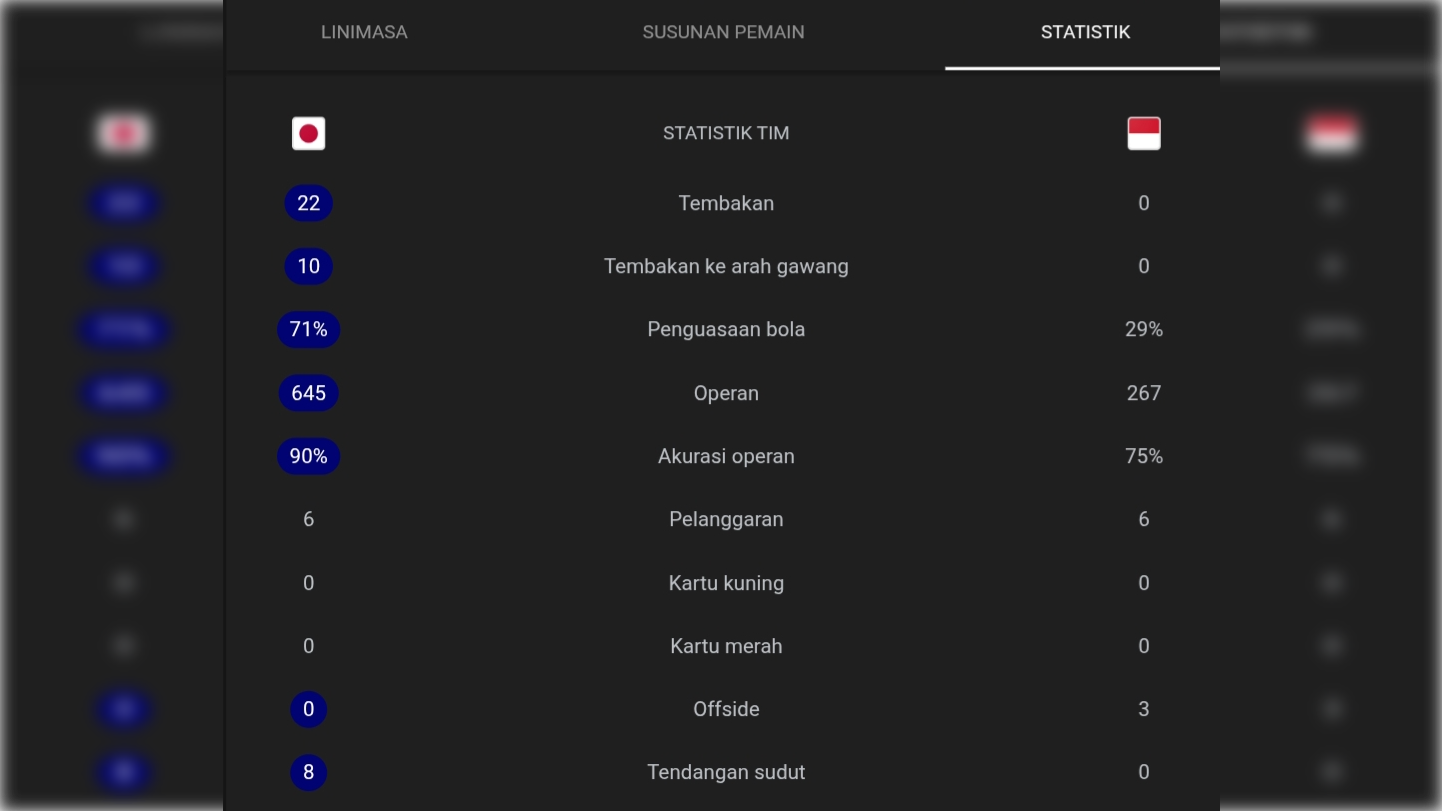Click the Kartu kuning label
Screen dimensions: 1442x811
[726, 583]
